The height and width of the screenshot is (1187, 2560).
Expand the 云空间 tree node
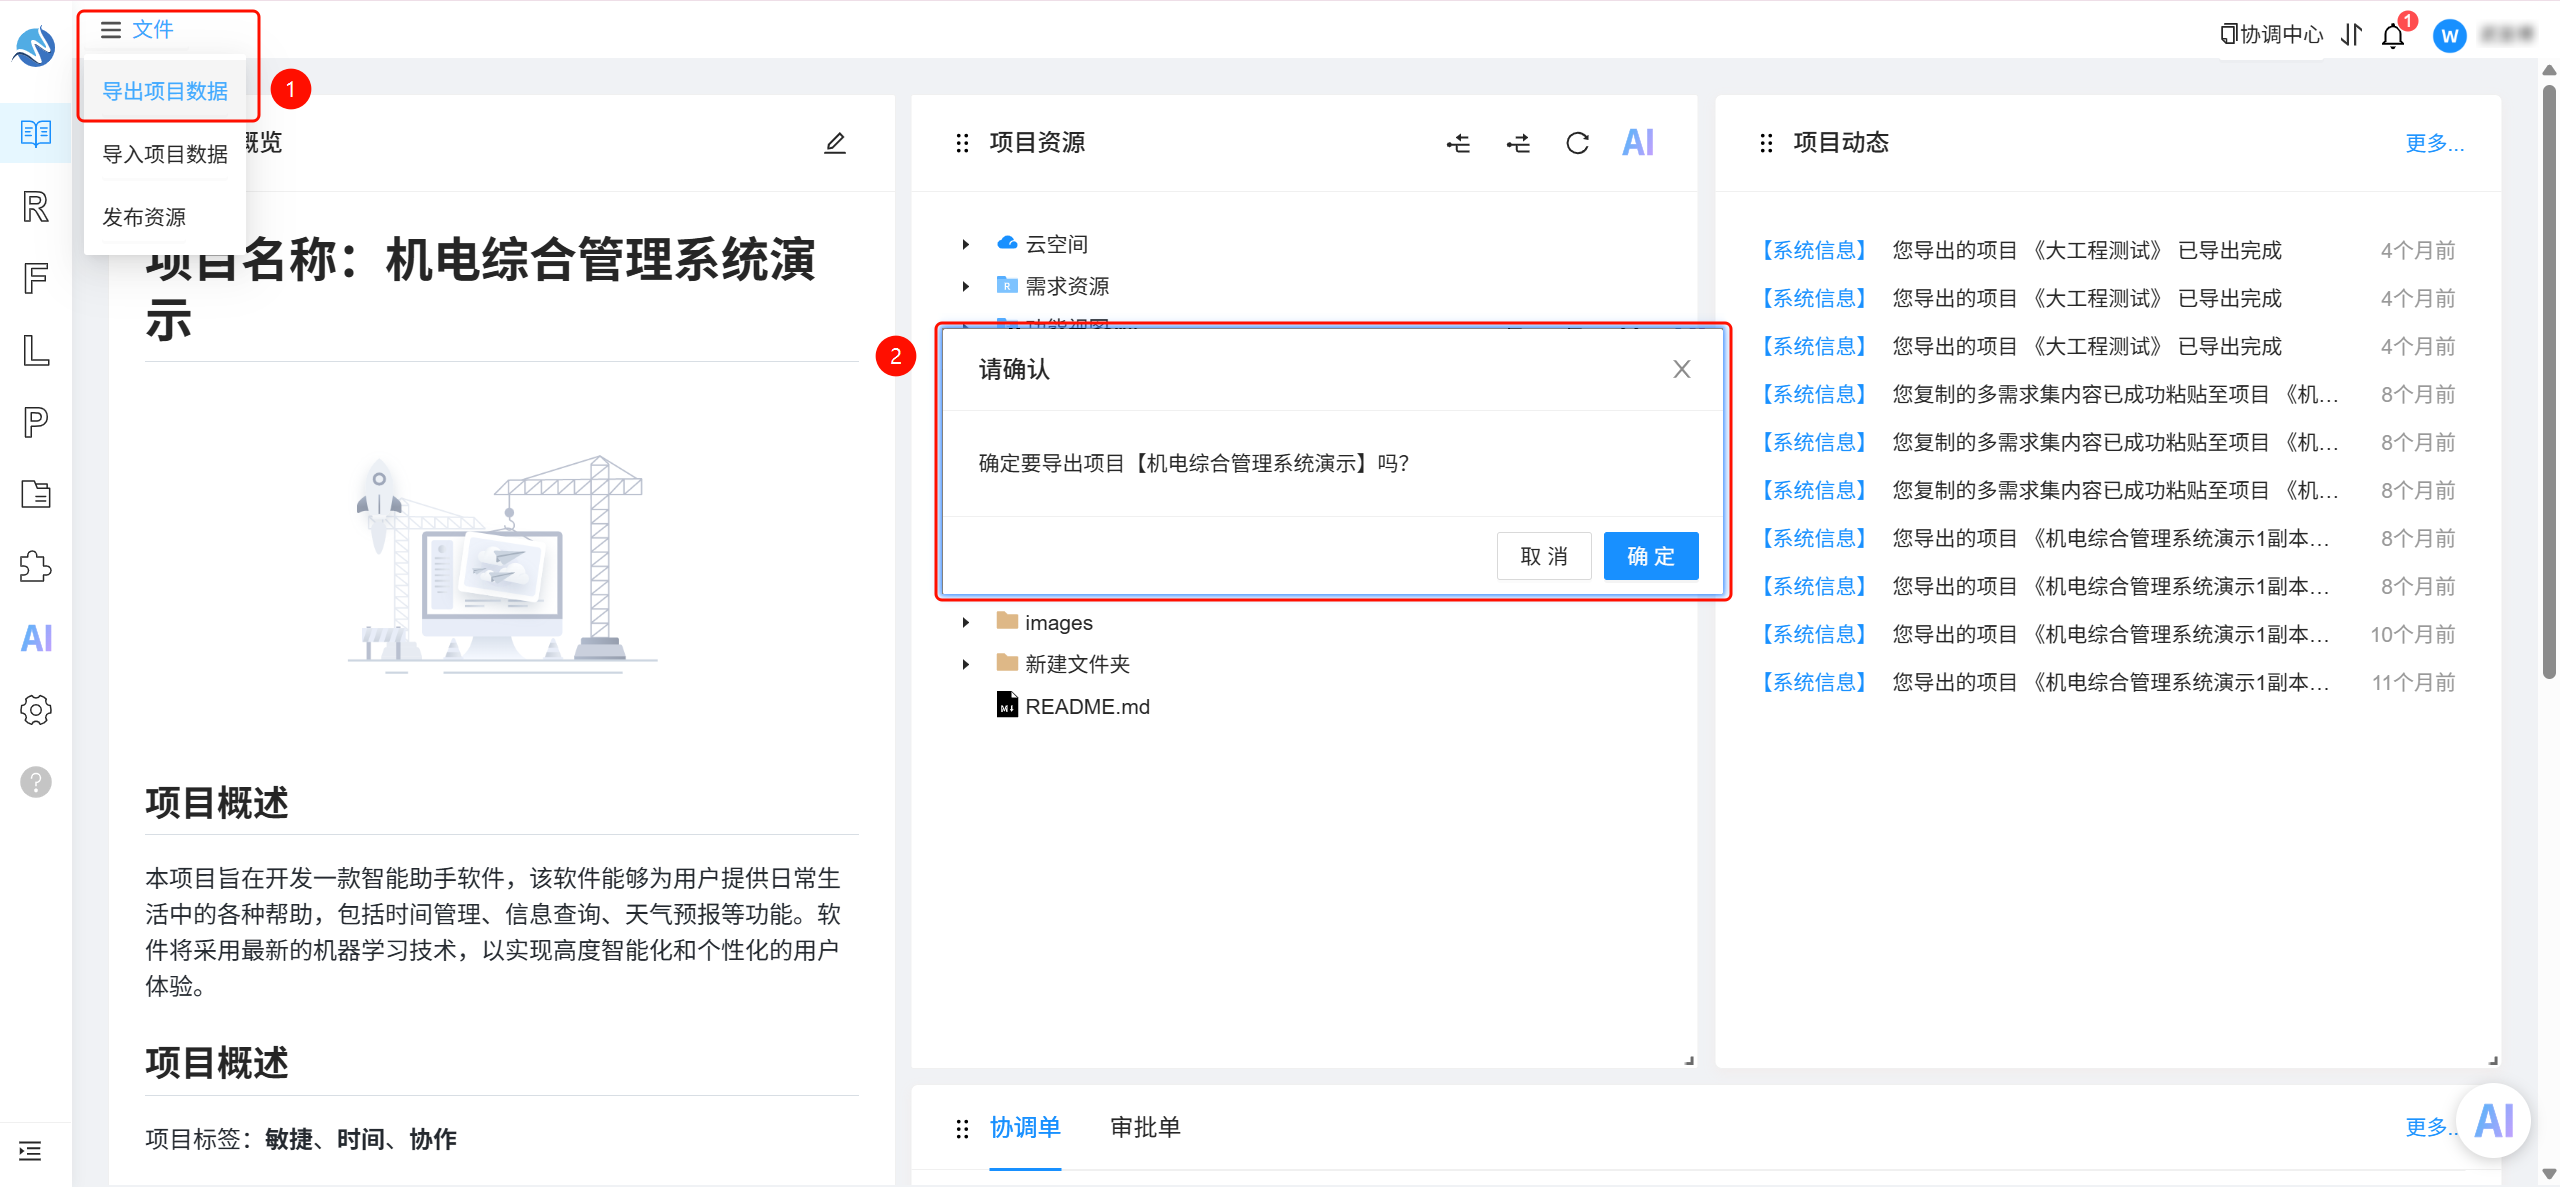pos(966,244)
